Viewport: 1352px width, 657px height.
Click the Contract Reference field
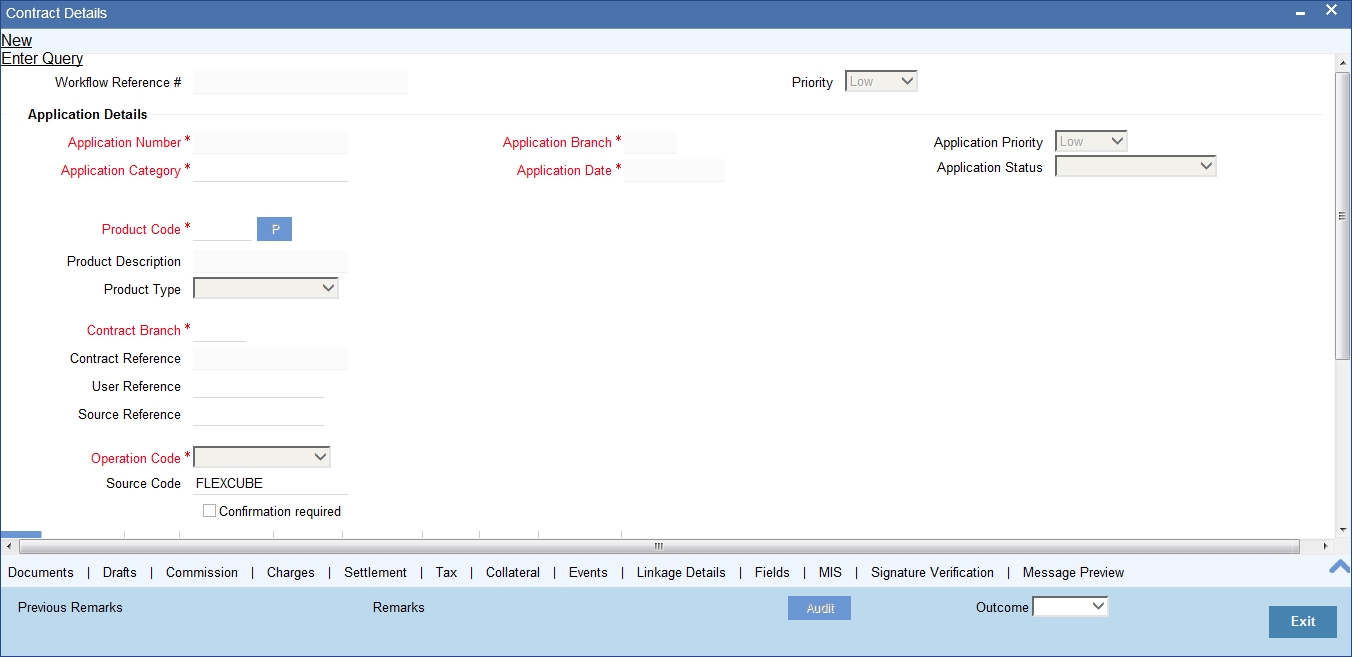(x=270, y=358)
